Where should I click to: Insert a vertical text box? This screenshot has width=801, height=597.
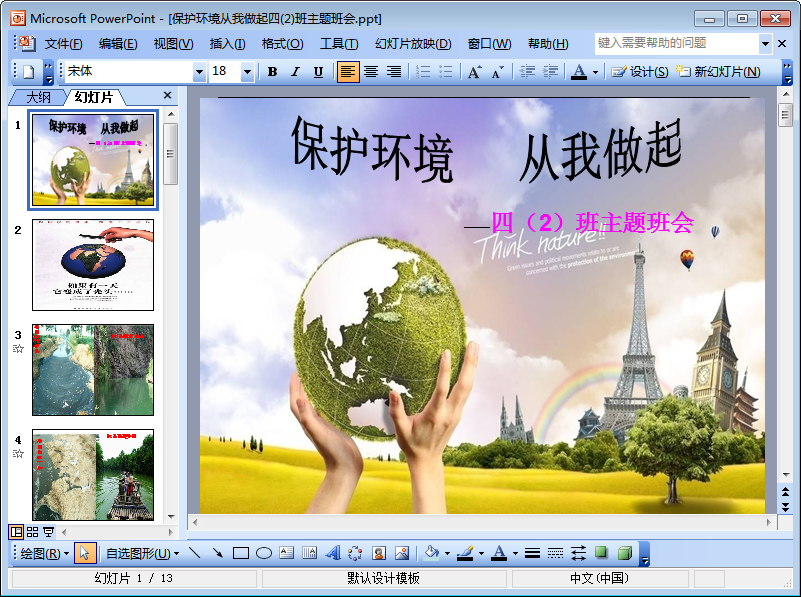point(310,553)
